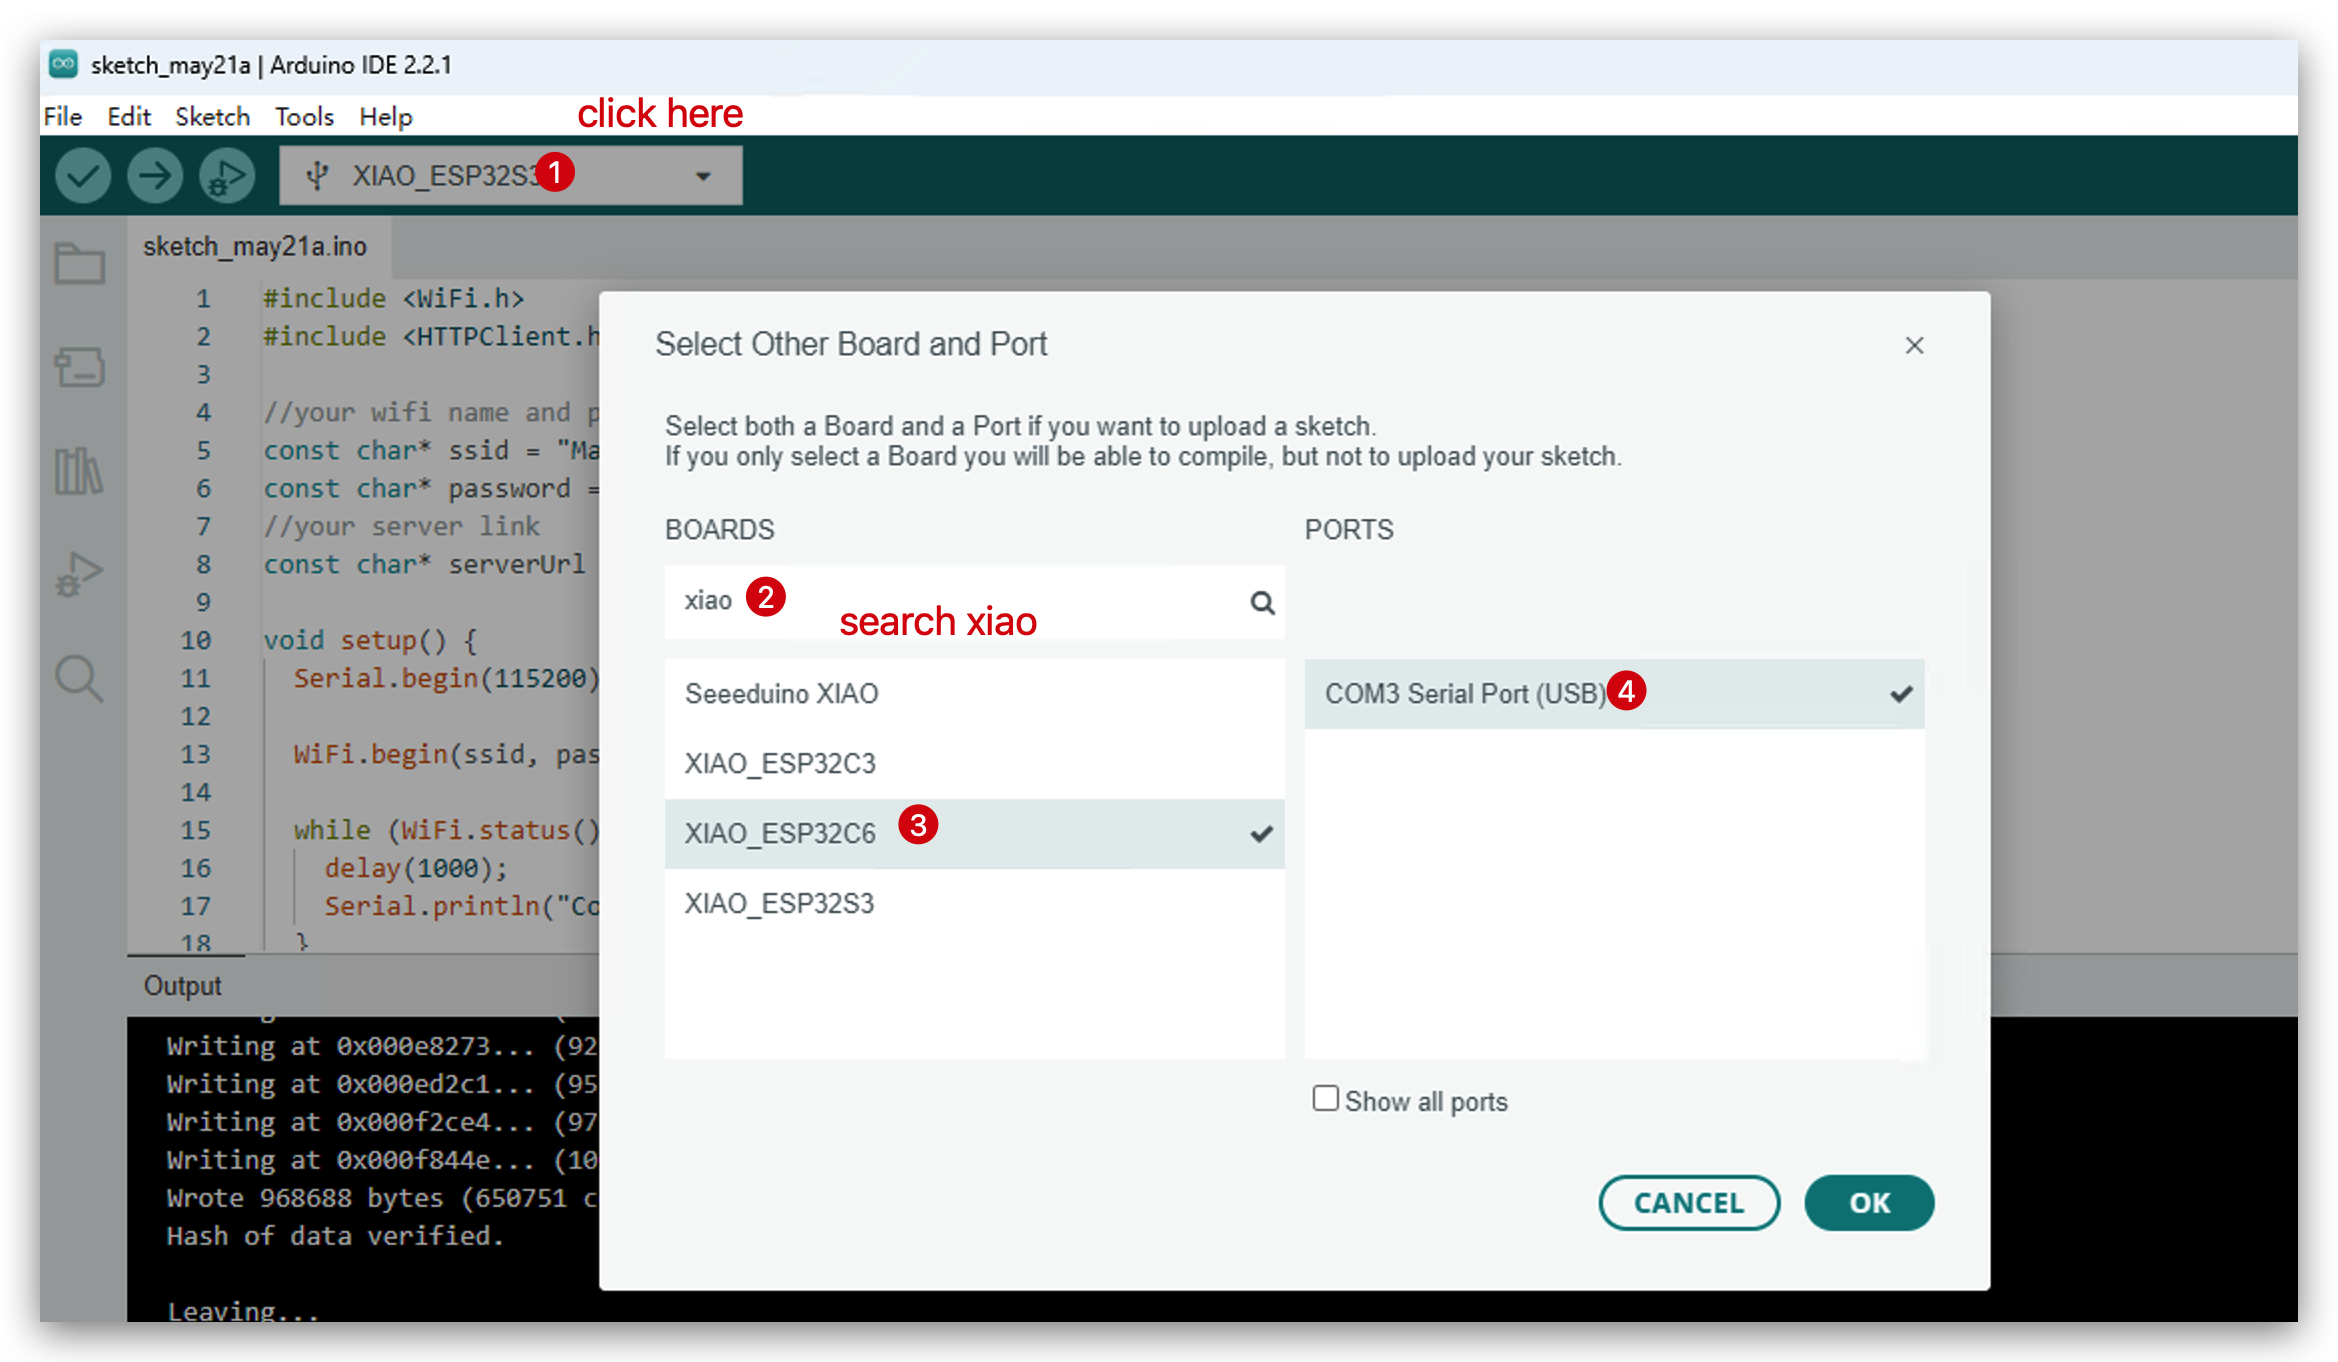Viewport: 2338px width, 1362px height.
Task: Click code line 1 with #include <WiFi.h>
Action: tap(393, 299)
